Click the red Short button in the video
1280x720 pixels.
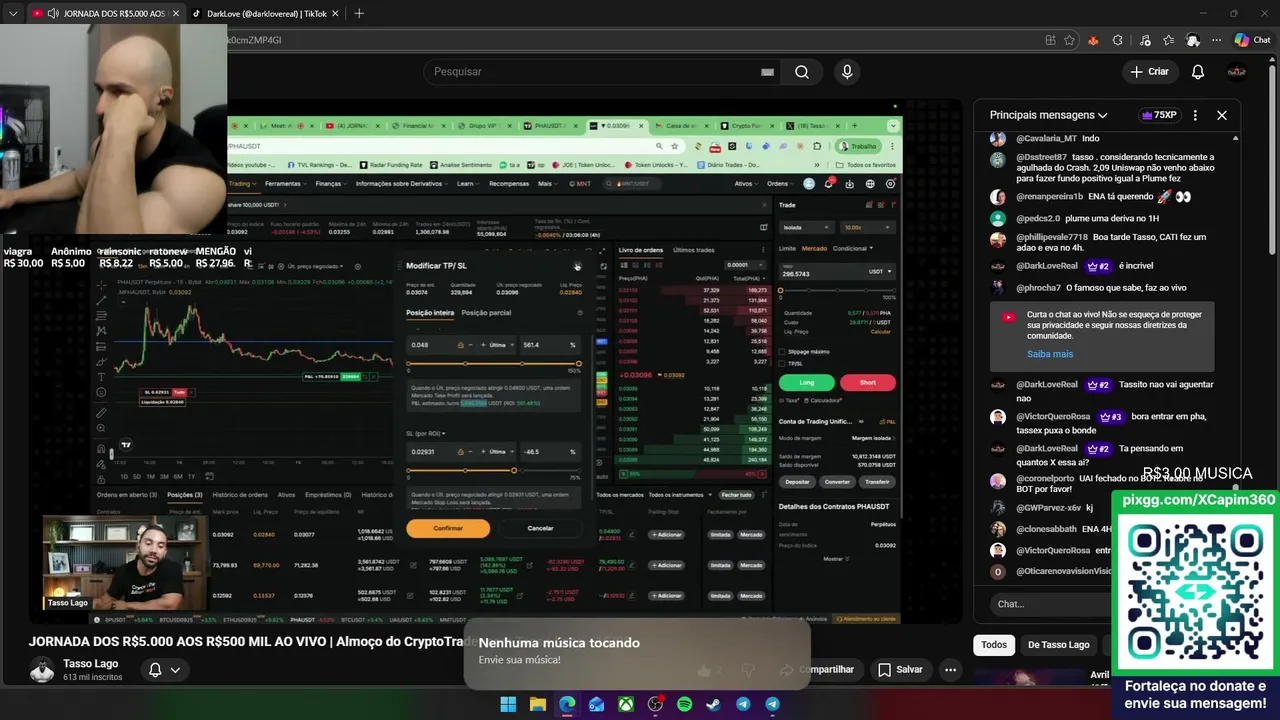(x=868, y=382)
